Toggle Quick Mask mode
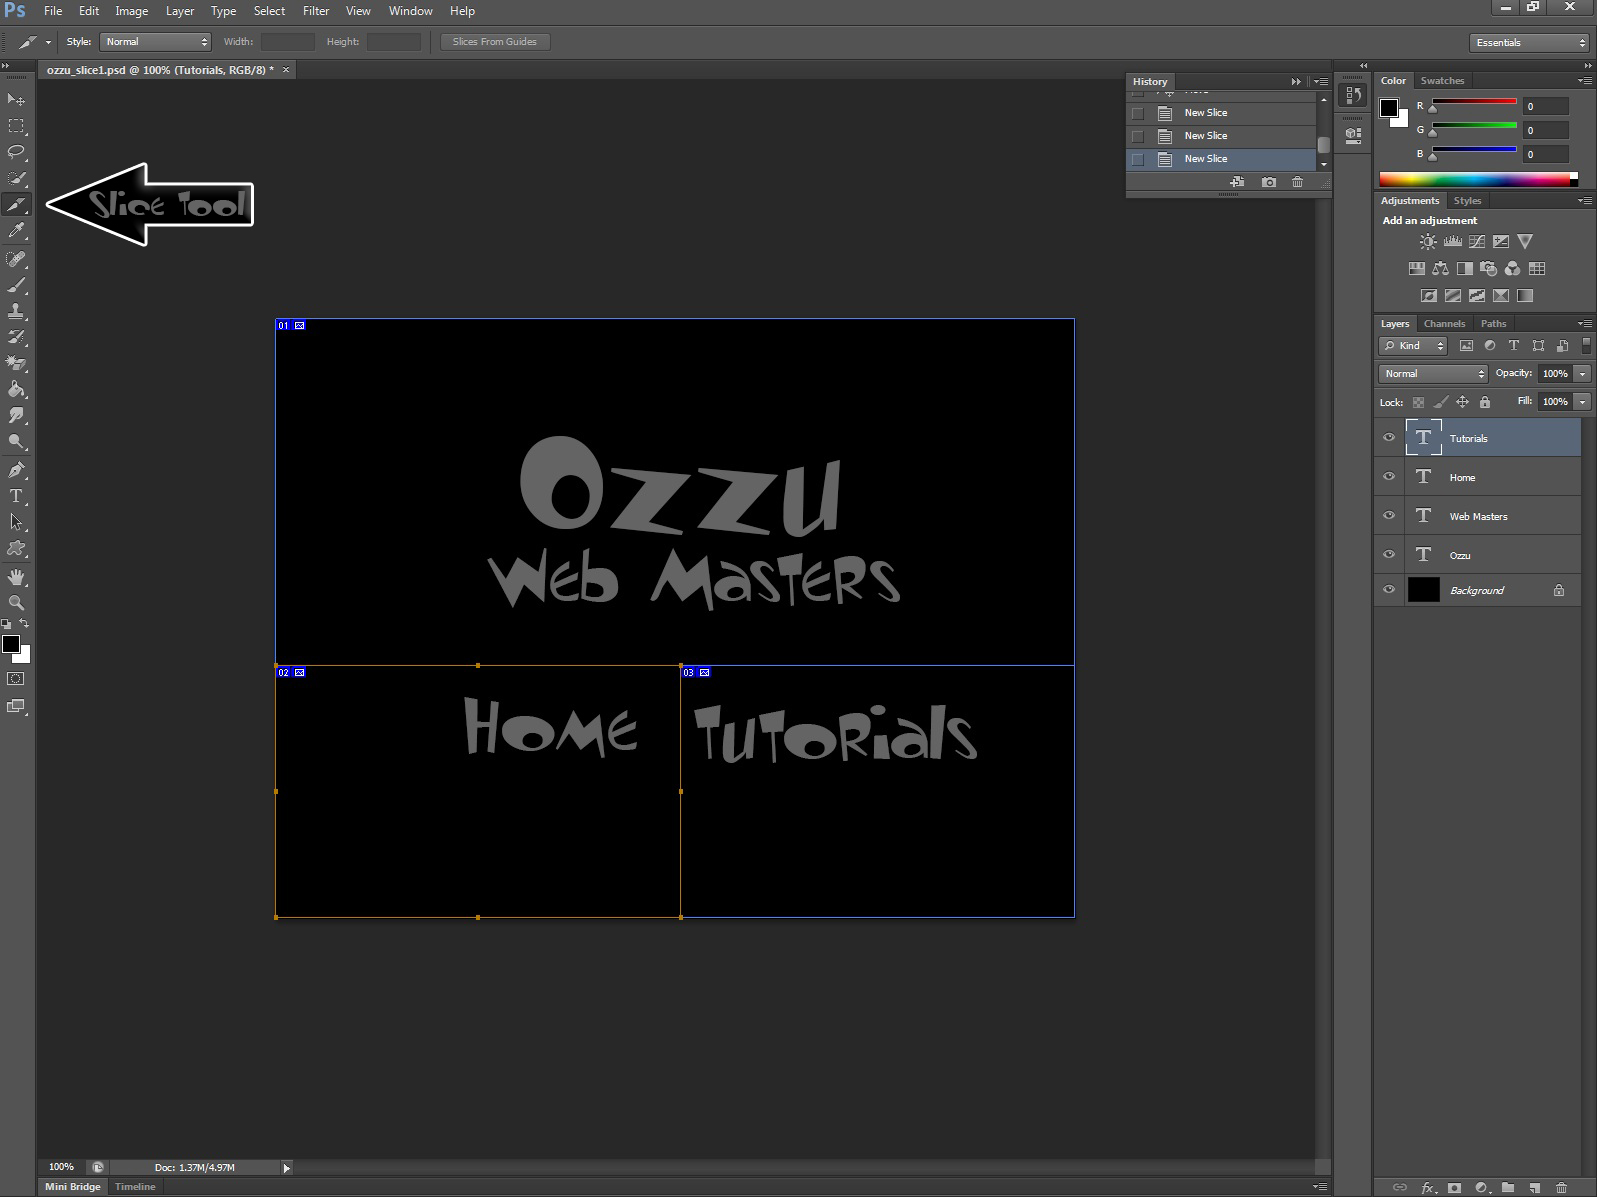Screen dimensions: 1597x1197 coord(16,679)
